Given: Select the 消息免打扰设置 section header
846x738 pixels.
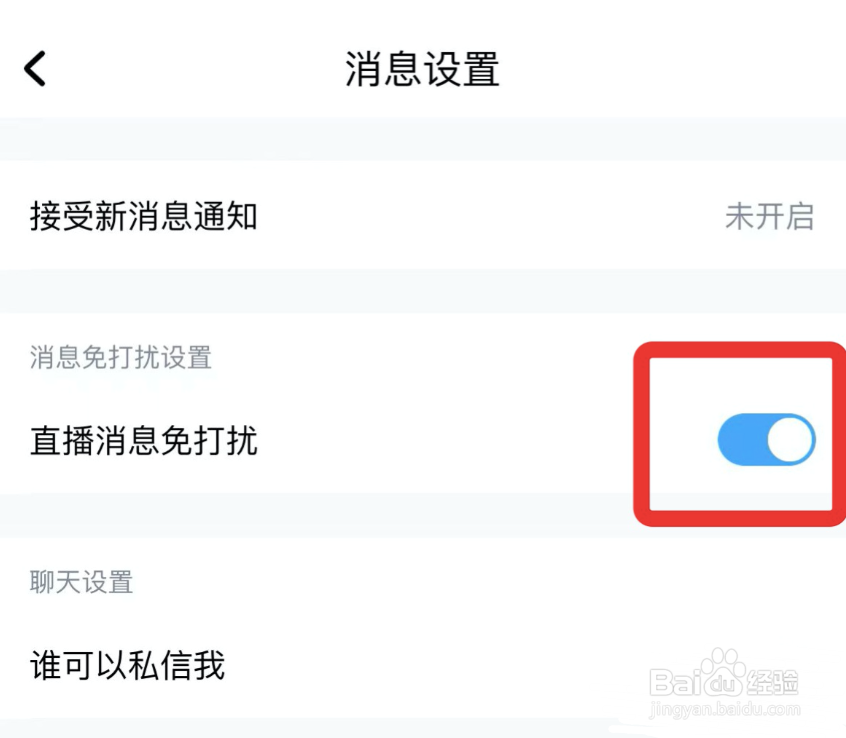Looking at the screenshot, I should (x=121, y=357).
